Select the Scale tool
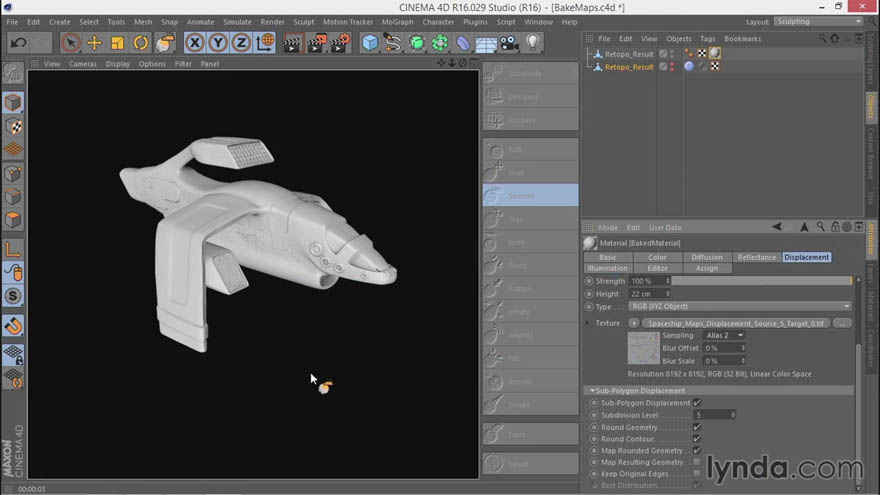880x495 pixels. (x=117, y=43)
